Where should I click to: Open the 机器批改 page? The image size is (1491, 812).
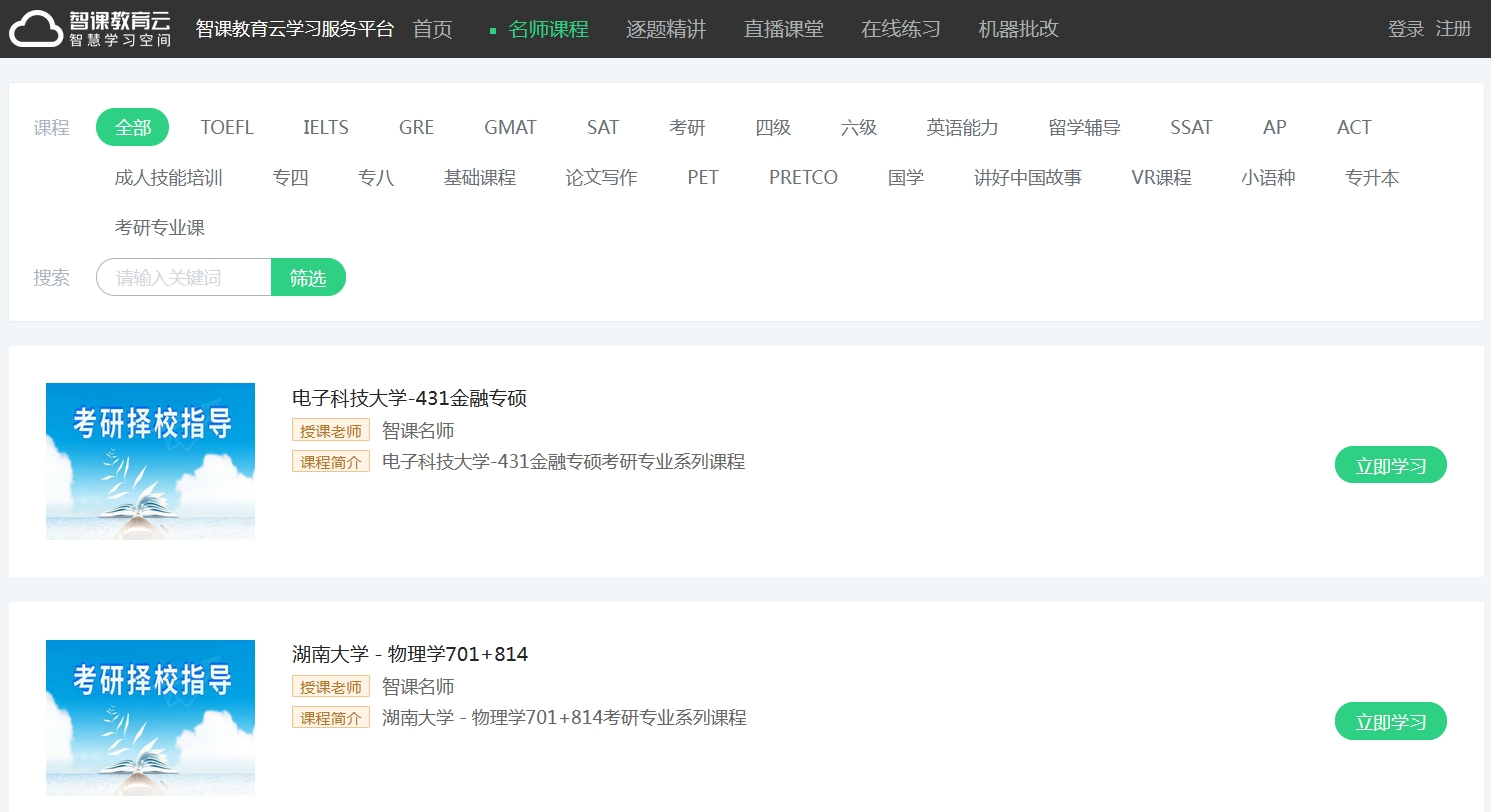[1018, 29]
